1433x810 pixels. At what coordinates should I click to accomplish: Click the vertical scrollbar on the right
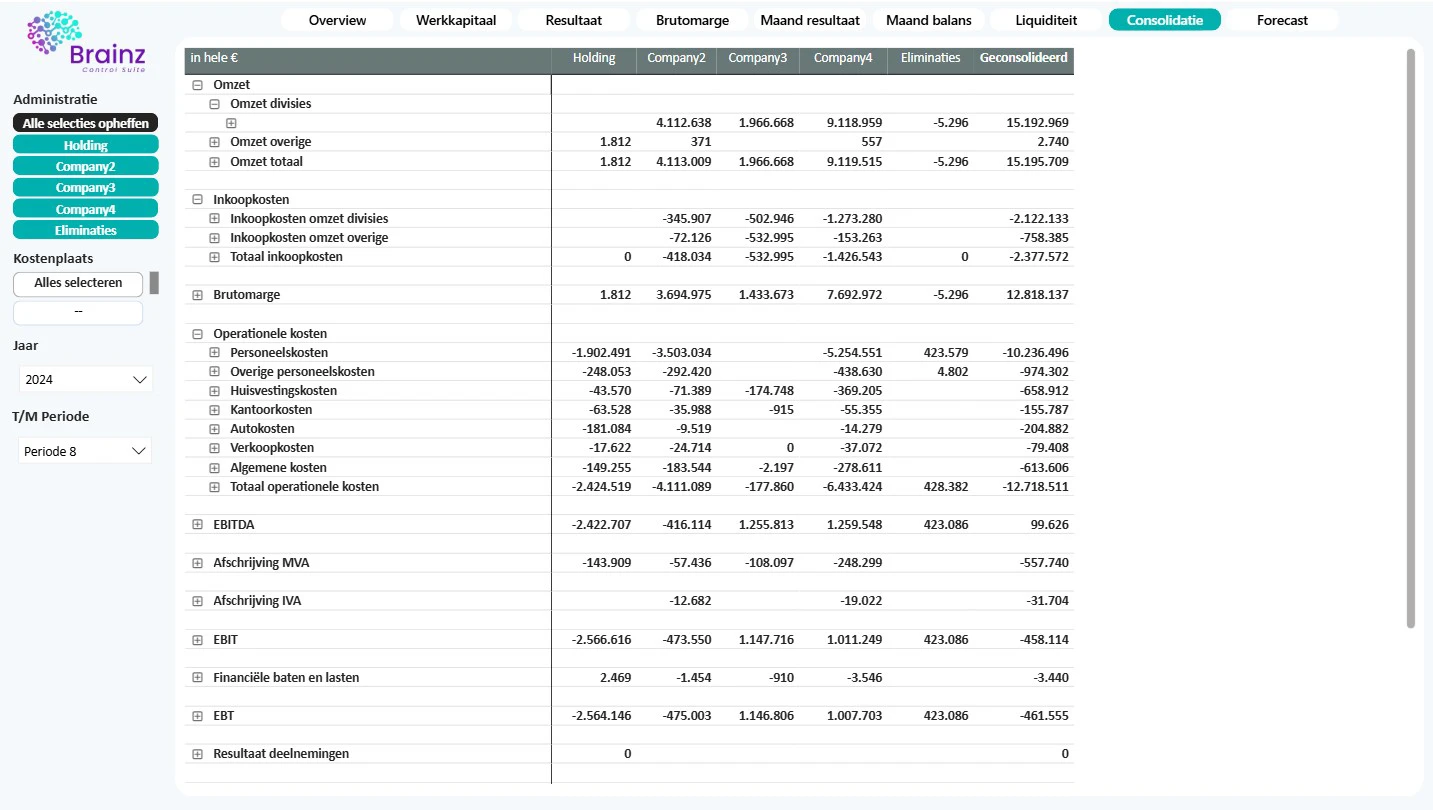1411,338
